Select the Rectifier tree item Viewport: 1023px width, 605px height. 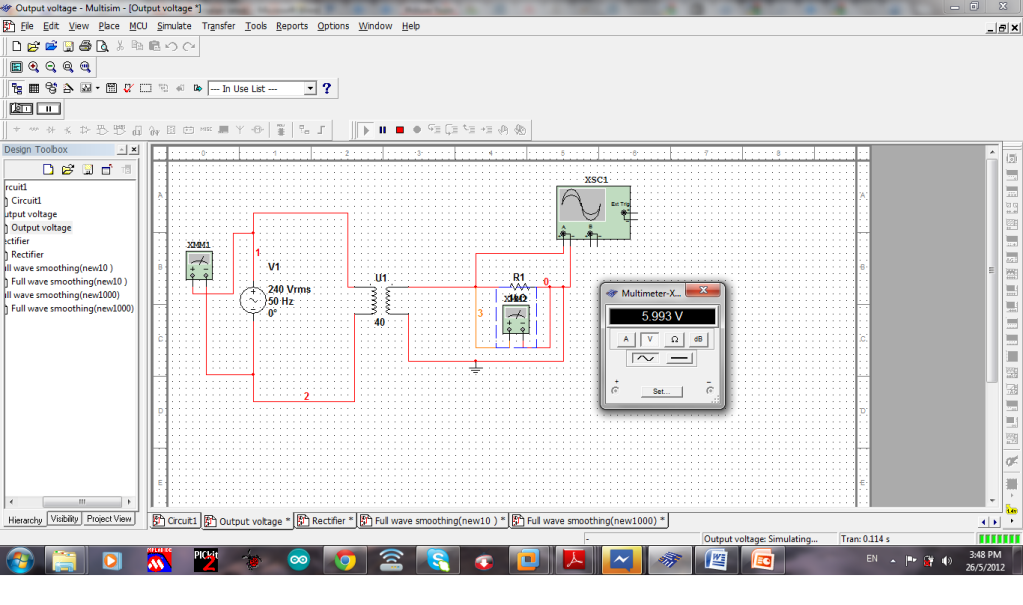click(x=27, y=255)
